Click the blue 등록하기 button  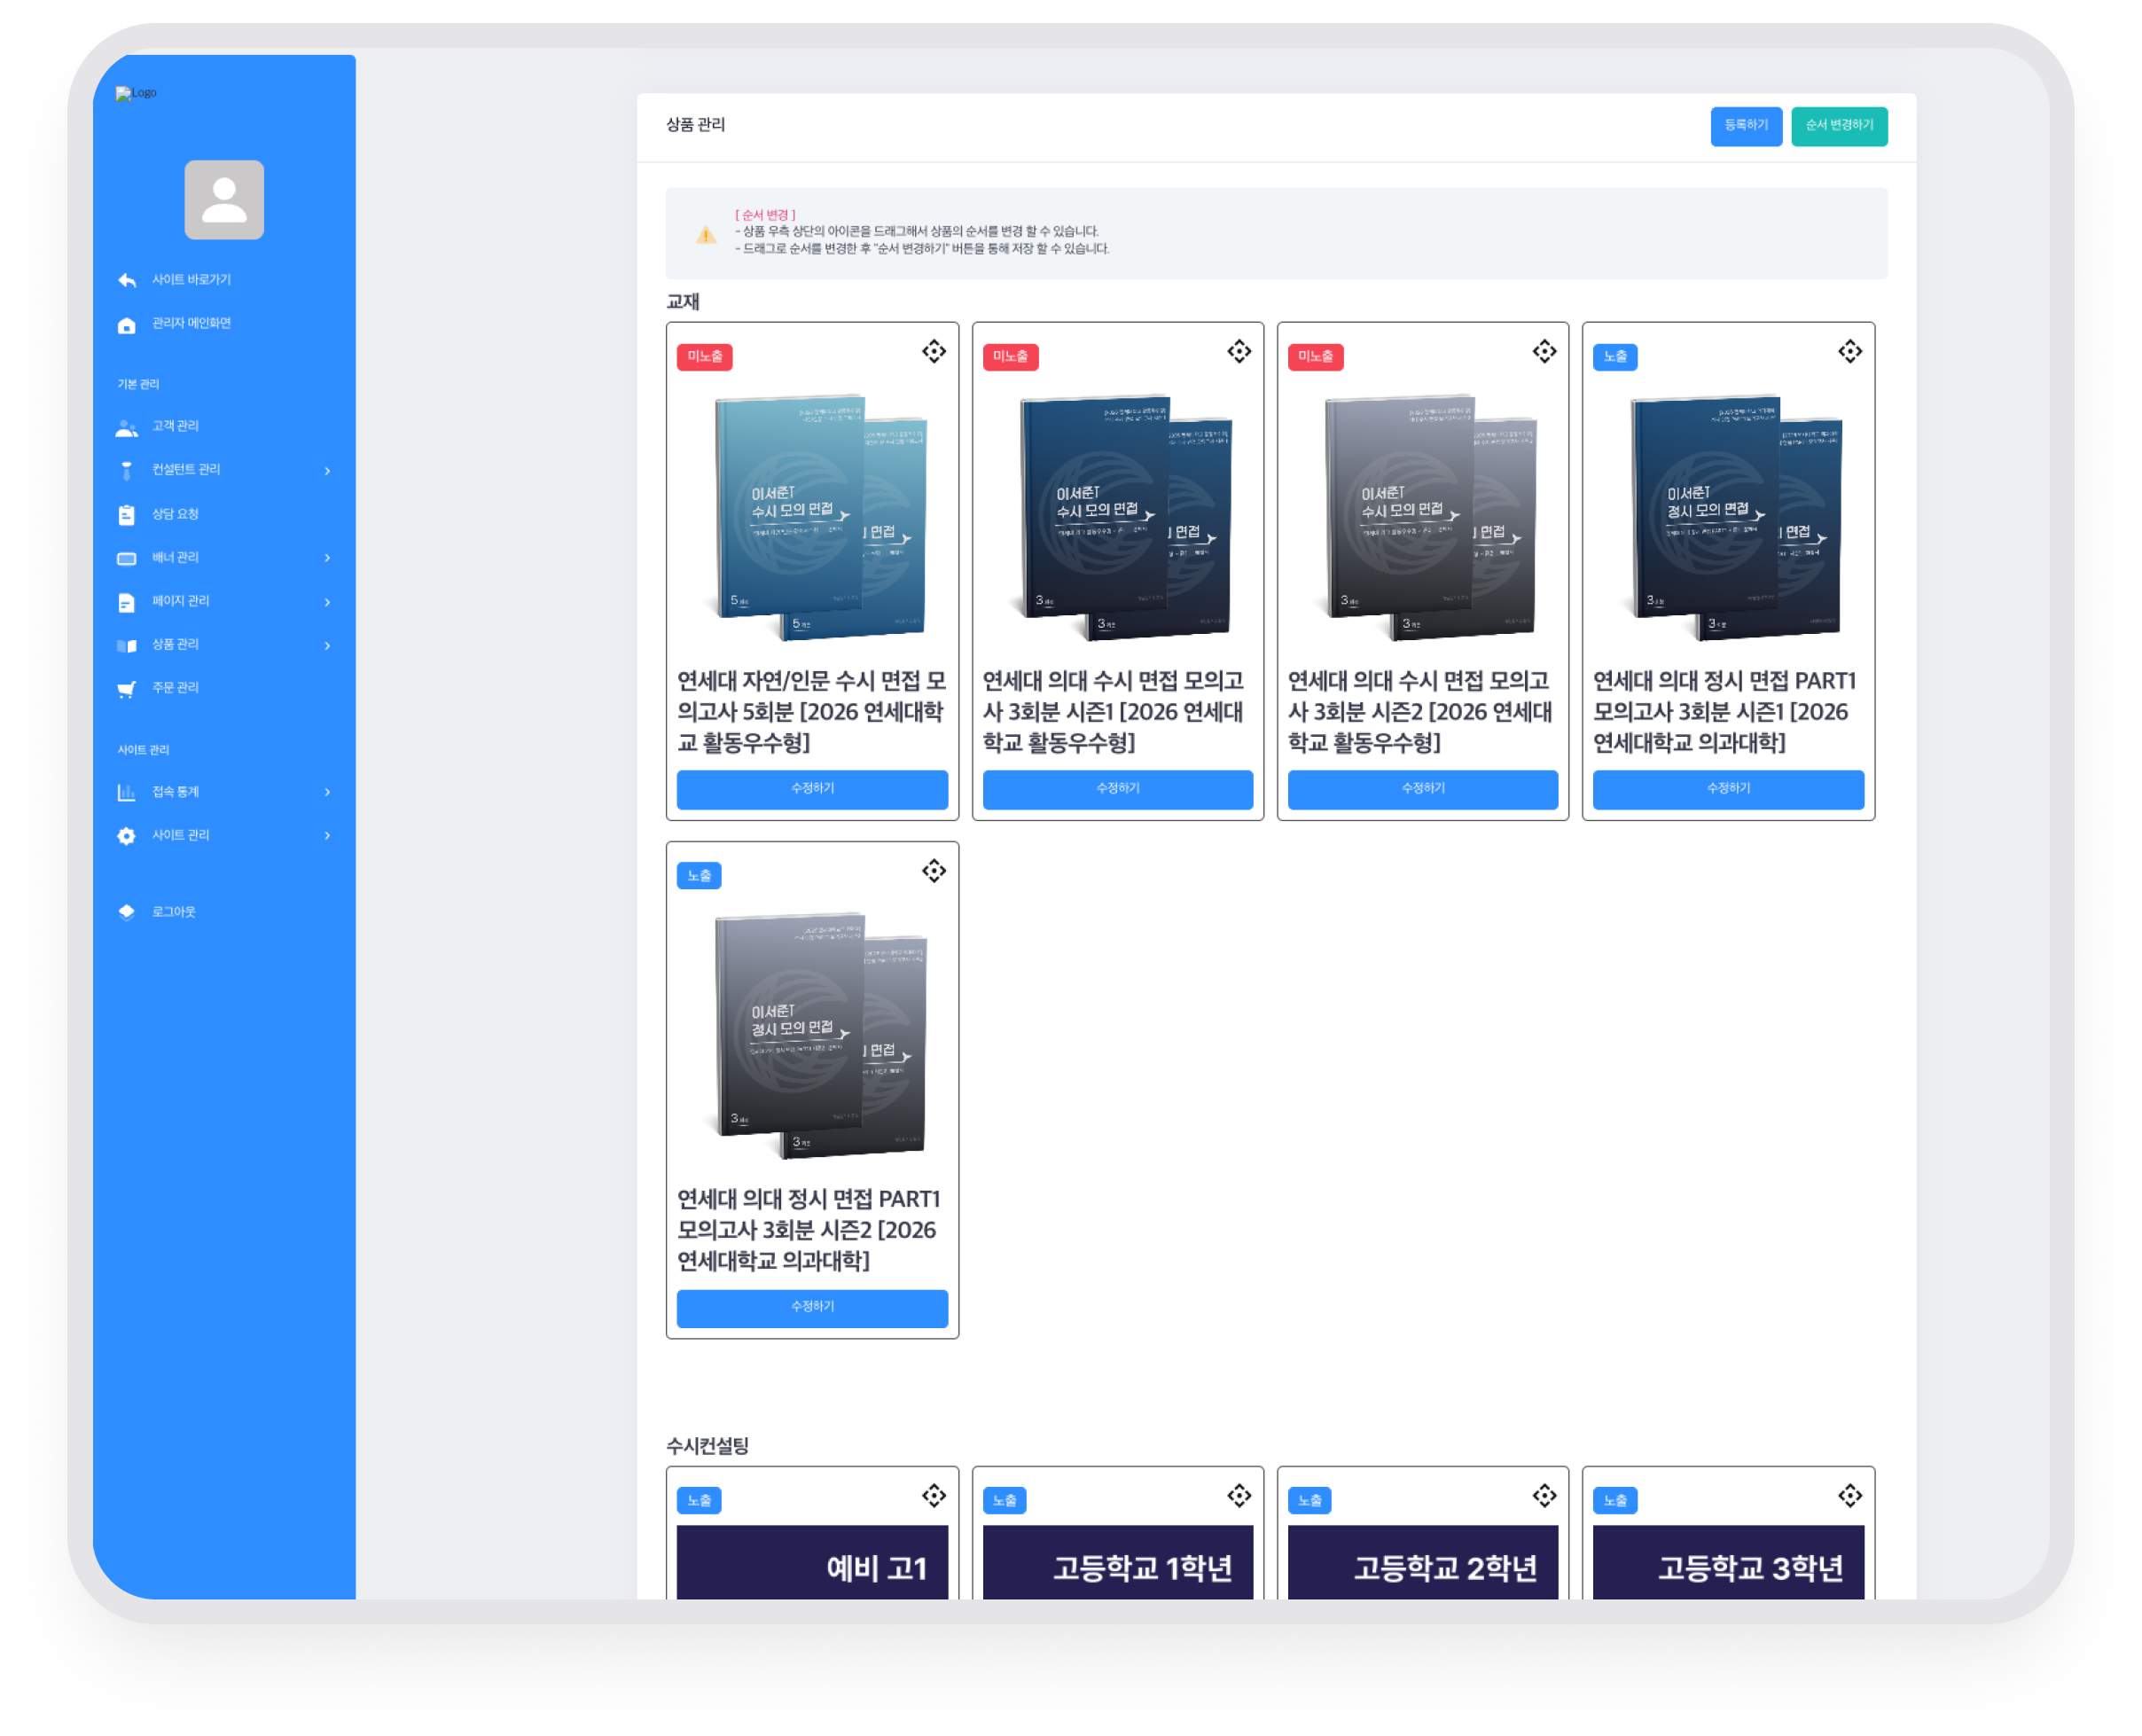point(1746,126)
